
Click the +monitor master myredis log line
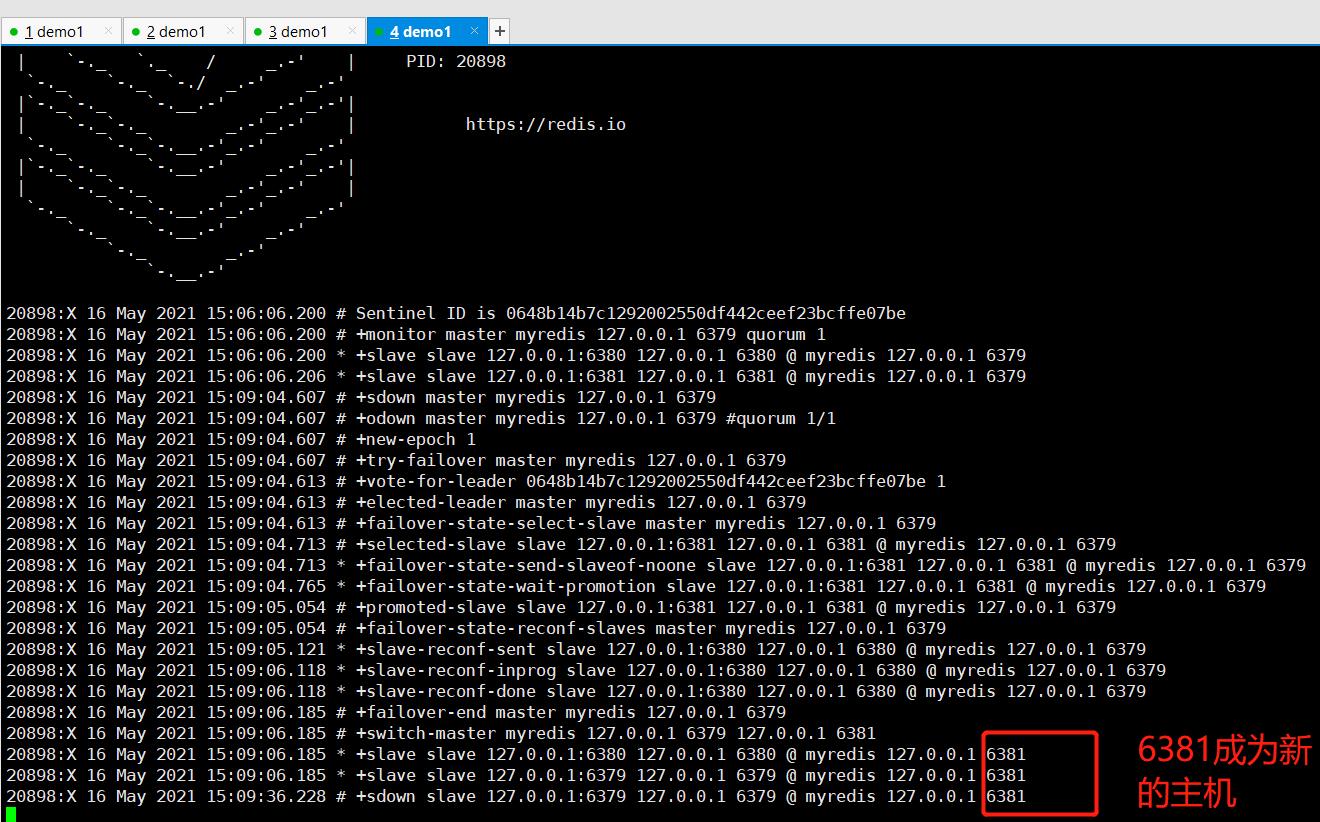point(416,334)
